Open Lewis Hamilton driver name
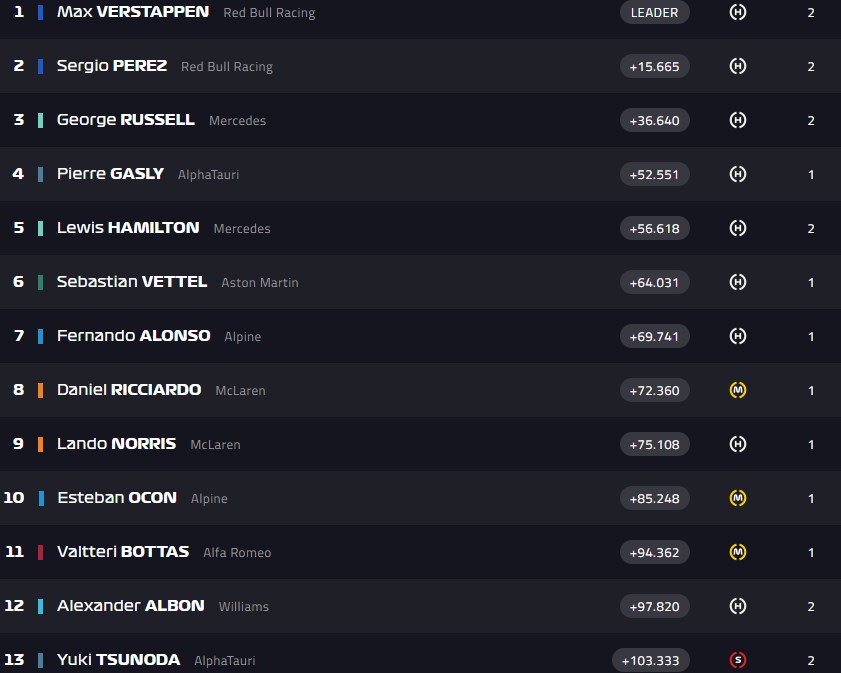 [x=128, y=228]
